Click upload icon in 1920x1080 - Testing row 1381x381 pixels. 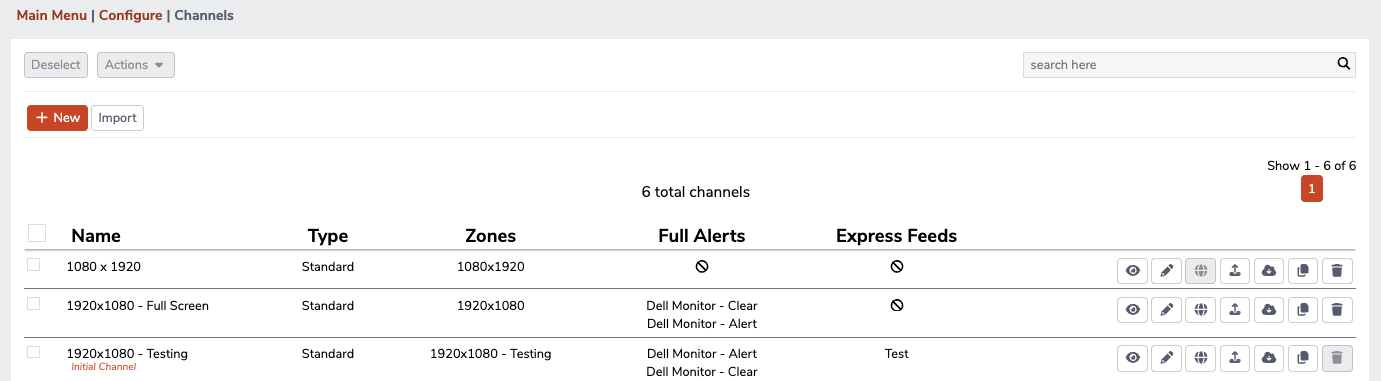coord(1234,357)
